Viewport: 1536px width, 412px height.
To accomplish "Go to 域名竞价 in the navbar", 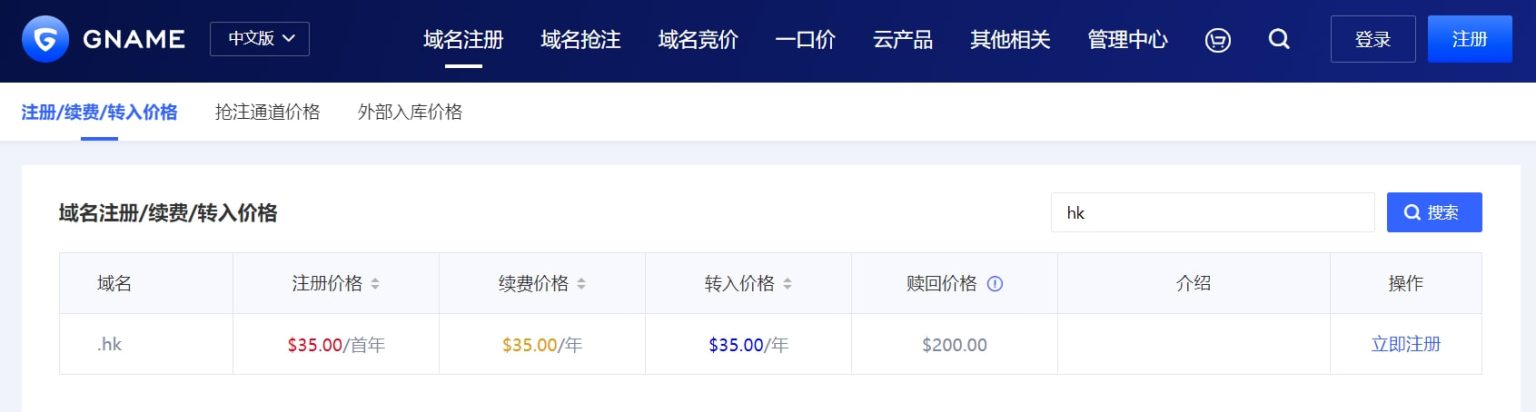I will click(698, 40).
